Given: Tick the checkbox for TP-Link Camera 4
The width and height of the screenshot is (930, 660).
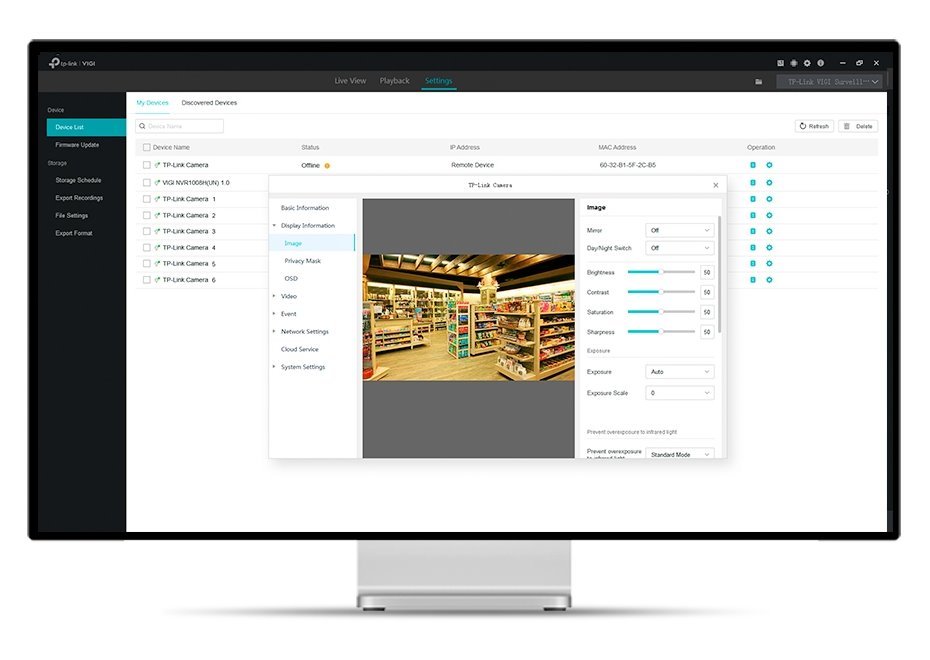Looking at the screenshot, I should 147,248.
